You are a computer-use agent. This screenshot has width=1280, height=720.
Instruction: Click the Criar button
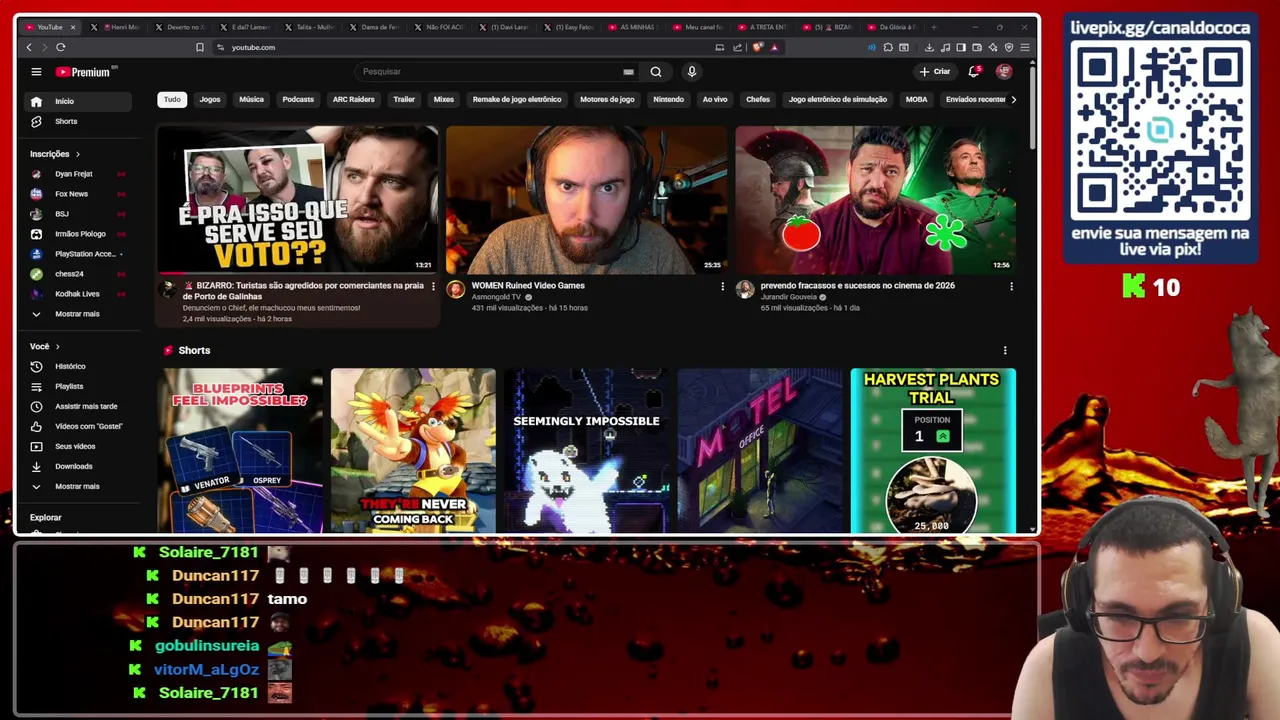[935, 72]
